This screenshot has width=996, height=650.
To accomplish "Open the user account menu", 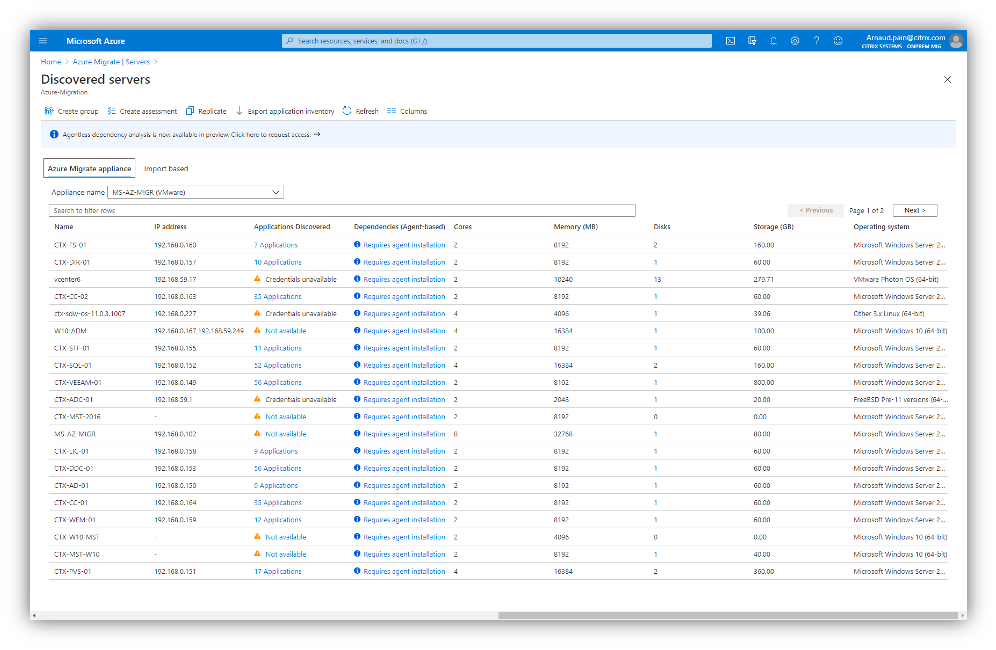I will pos(956,41).
